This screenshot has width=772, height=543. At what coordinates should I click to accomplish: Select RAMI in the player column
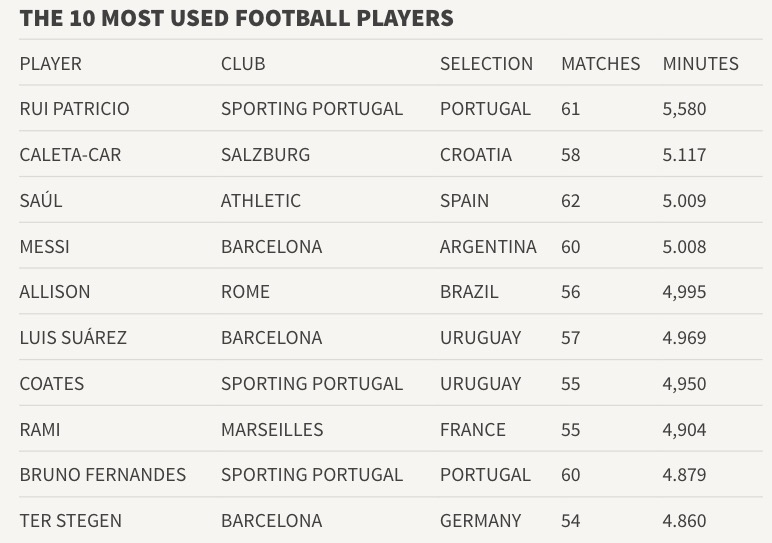(40, 430)
